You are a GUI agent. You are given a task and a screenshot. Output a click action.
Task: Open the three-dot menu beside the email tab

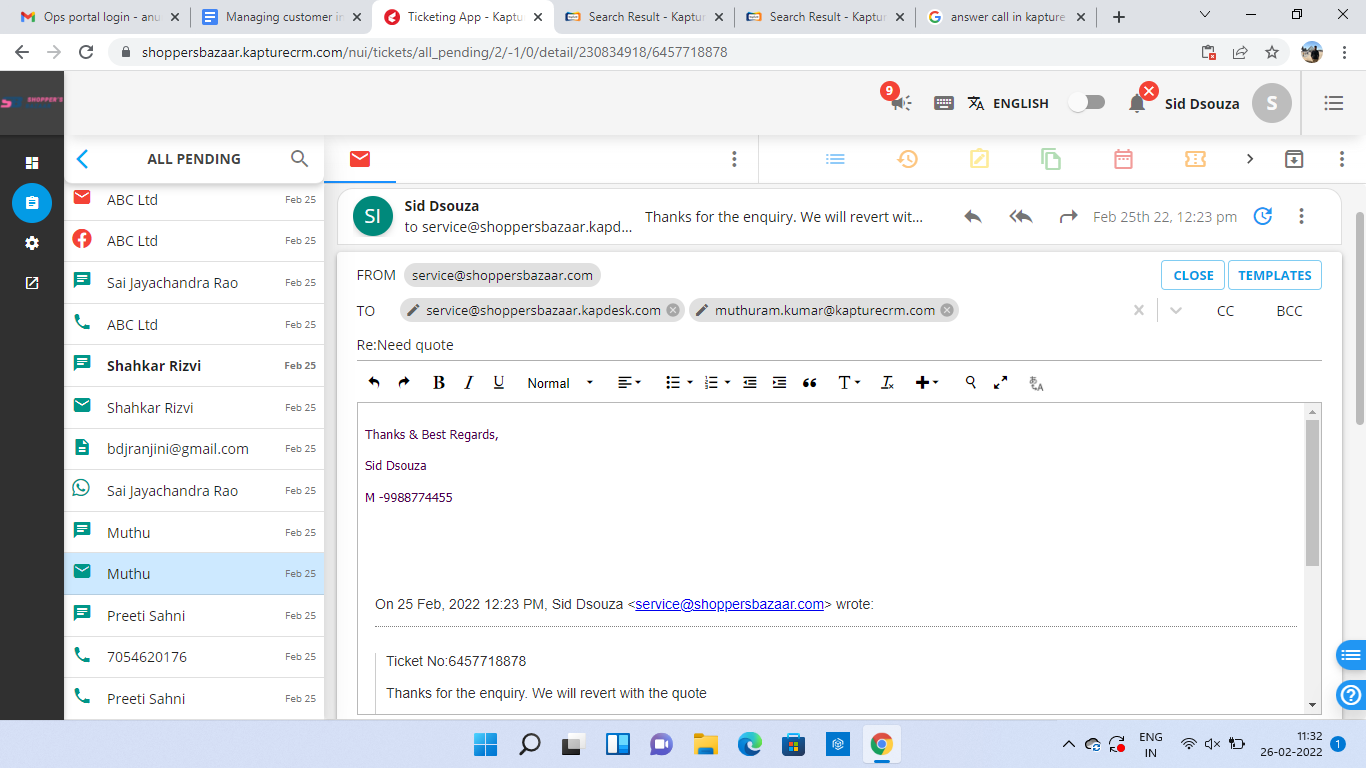click(734, 159)
